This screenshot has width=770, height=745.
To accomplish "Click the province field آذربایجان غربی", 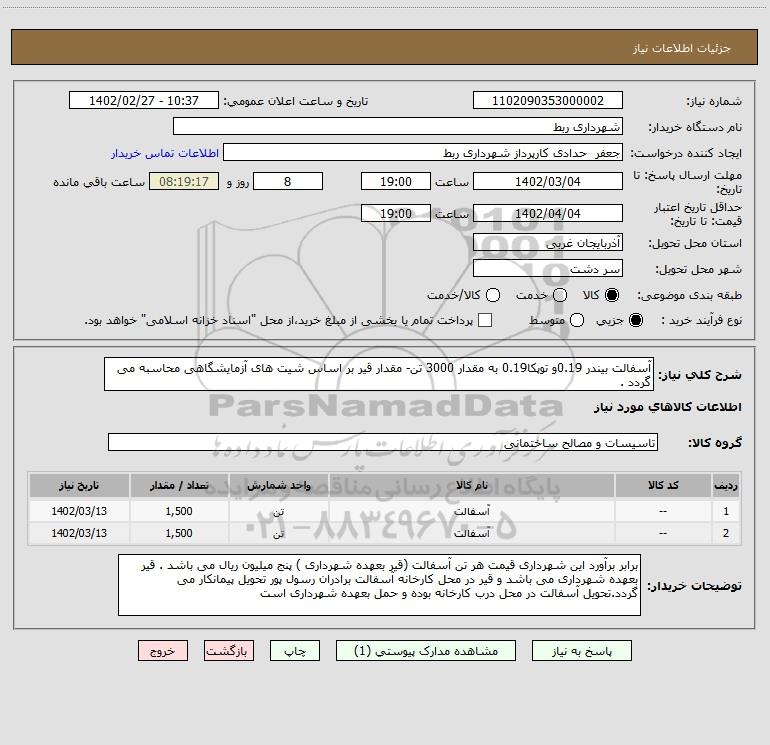I will click(548, 242).
